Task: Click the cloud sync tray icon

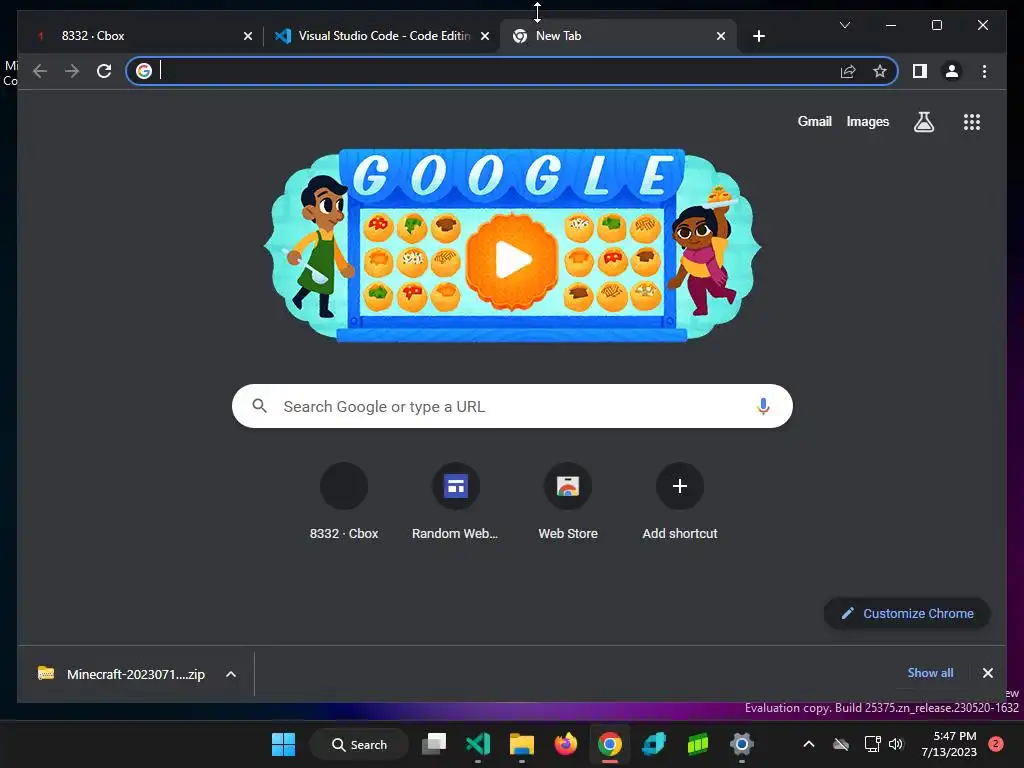Action: [x=840, y=744]
